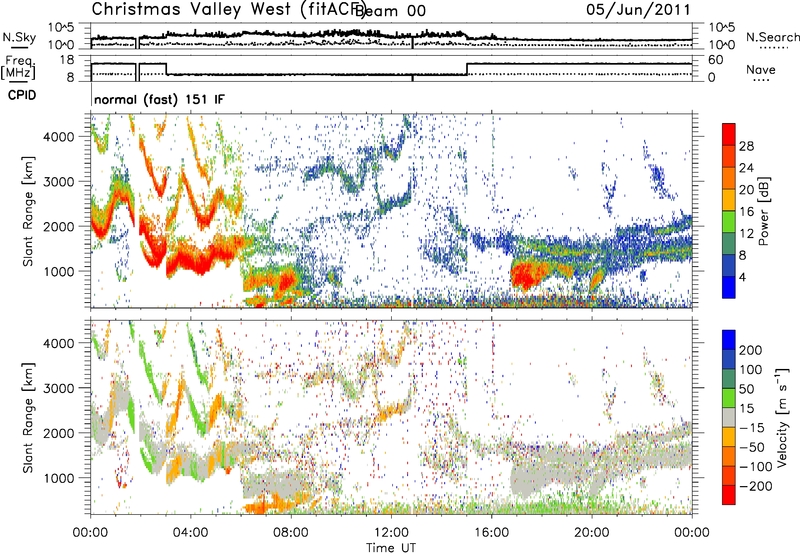Click the red 17:00 echo patch in power panel
Viewport: 800px width, 554px height.
tap(527, 275)
